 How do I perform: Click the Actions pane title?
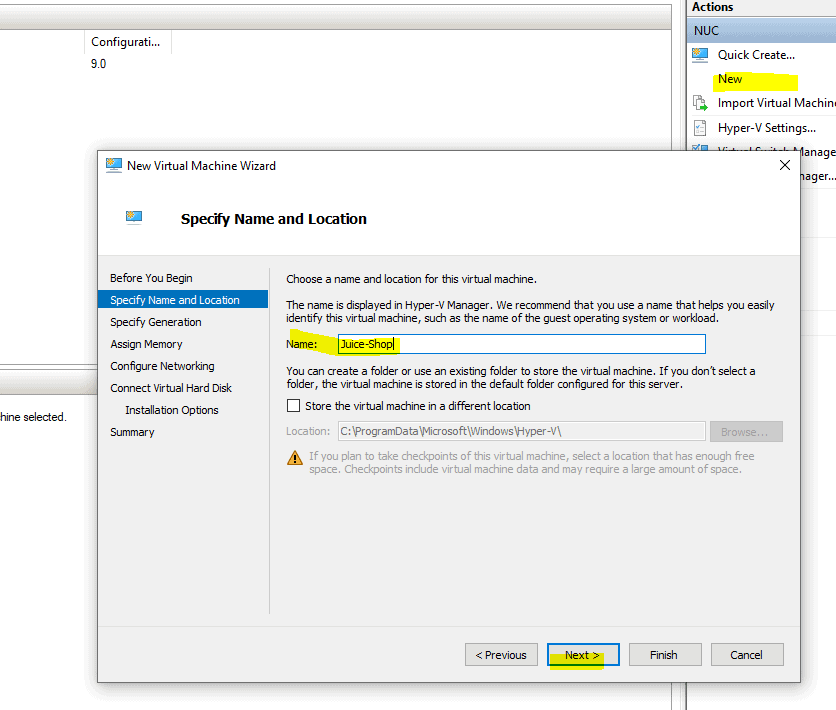(x=712, y=7)
